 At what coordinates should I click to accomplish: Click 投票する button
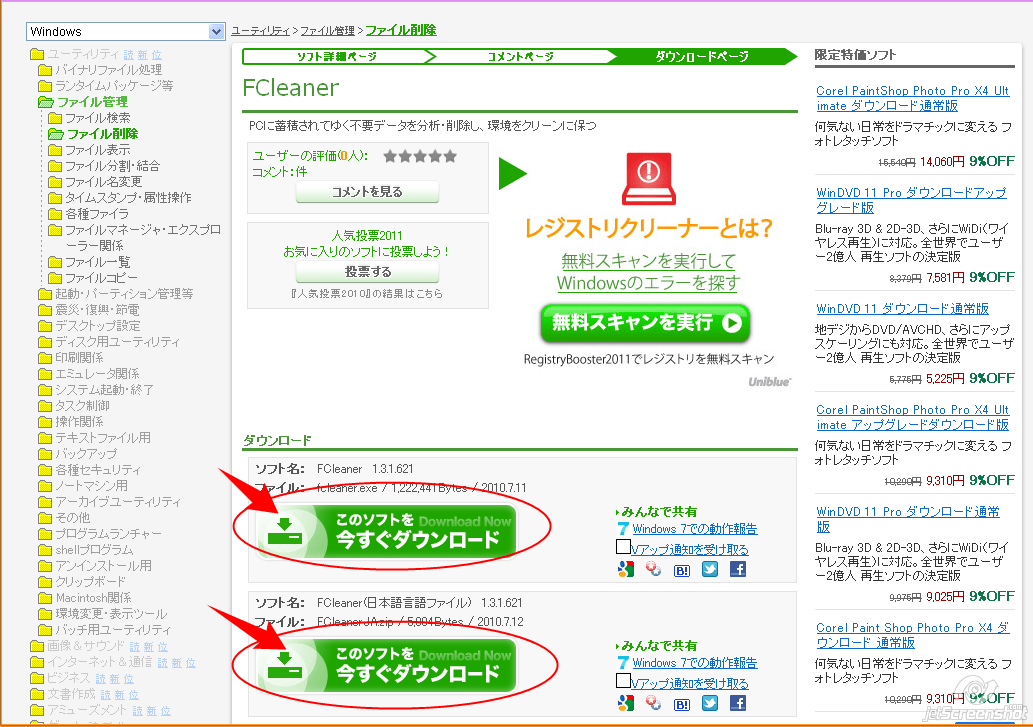(367, 271)
